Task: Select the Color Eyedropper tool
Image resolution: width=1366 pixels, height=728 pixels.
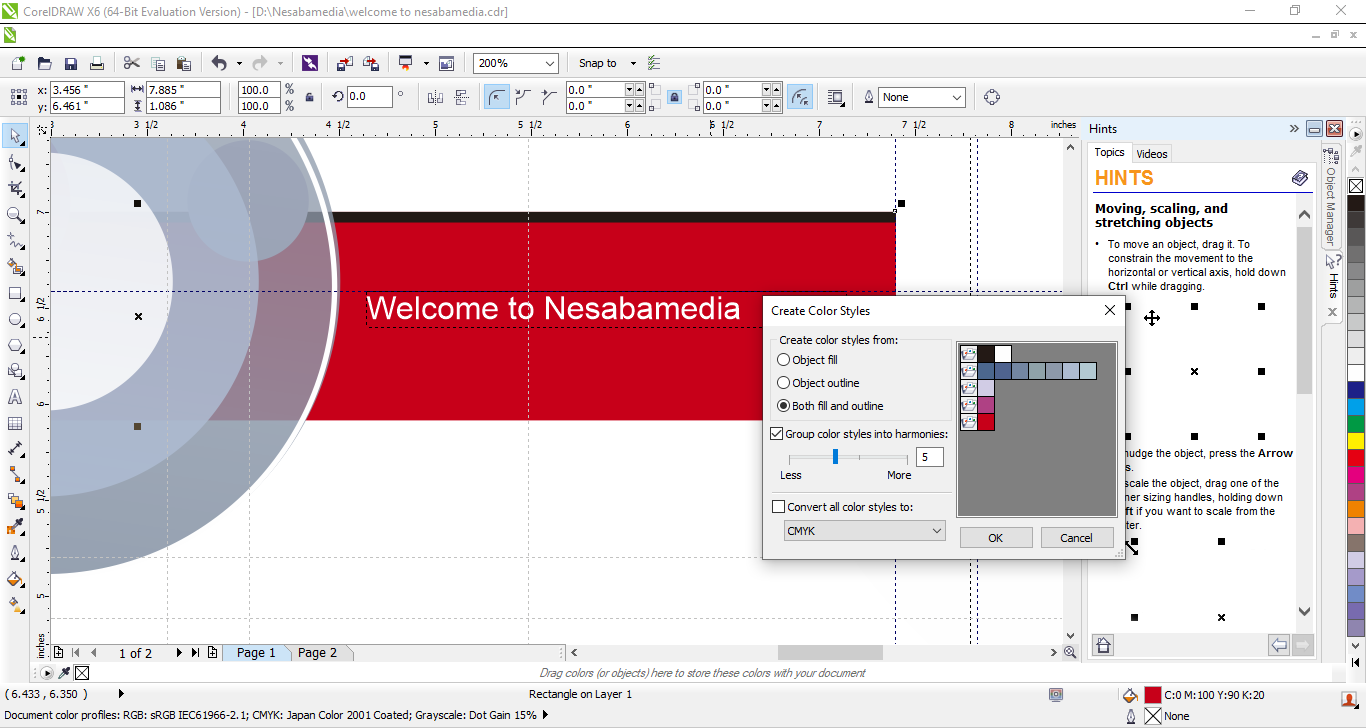Action: coord(15,527)
